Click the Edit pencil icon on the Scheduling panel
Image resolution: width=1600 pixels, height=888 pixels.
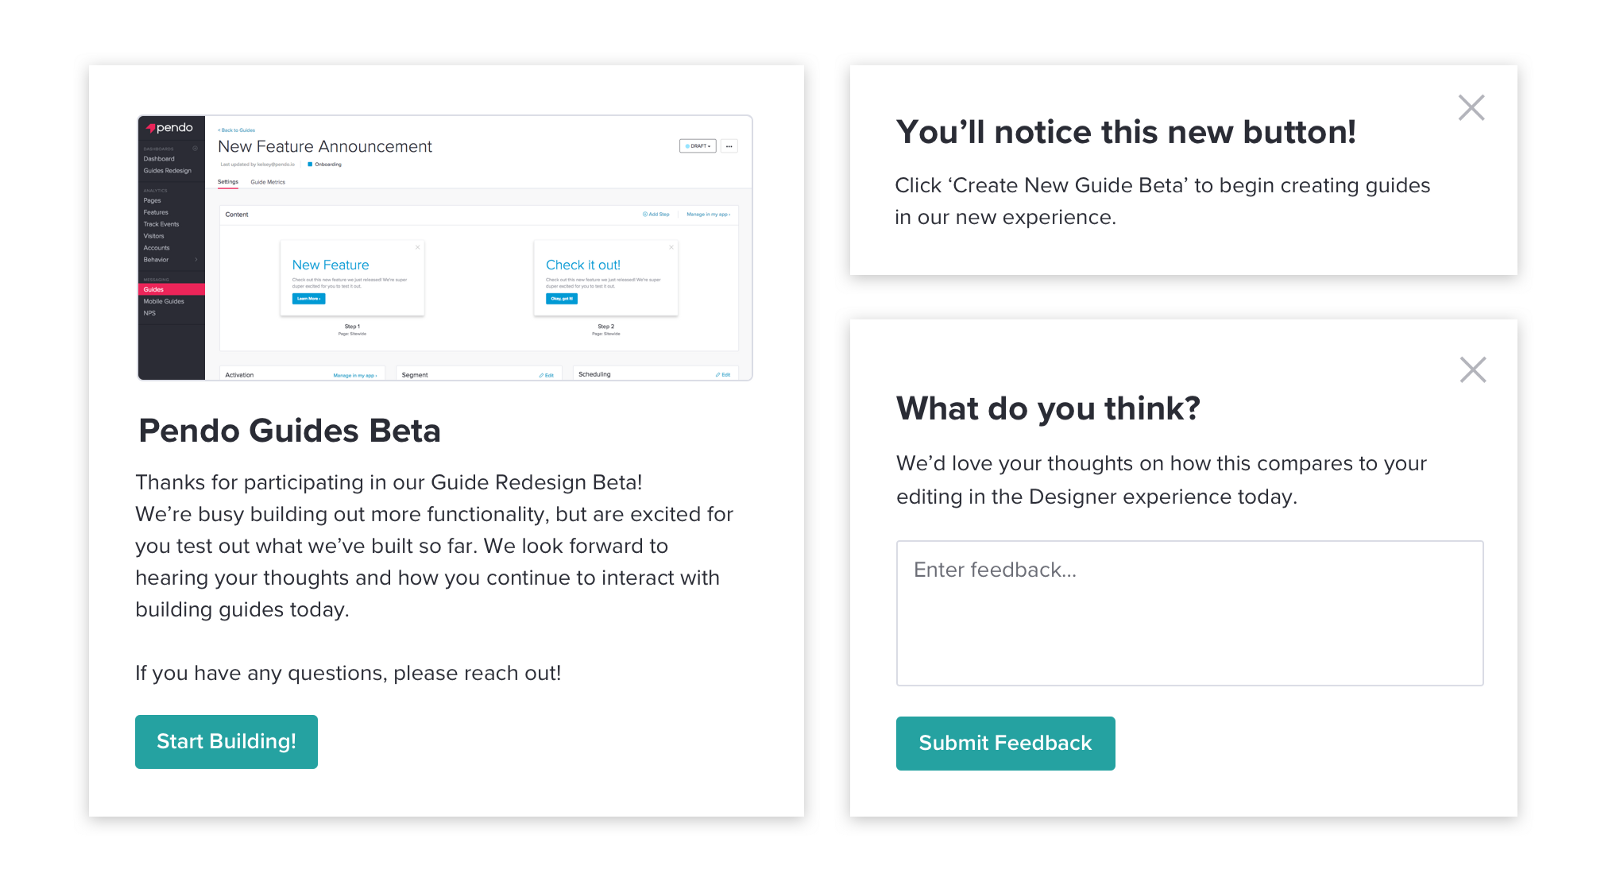pos(723,374)
